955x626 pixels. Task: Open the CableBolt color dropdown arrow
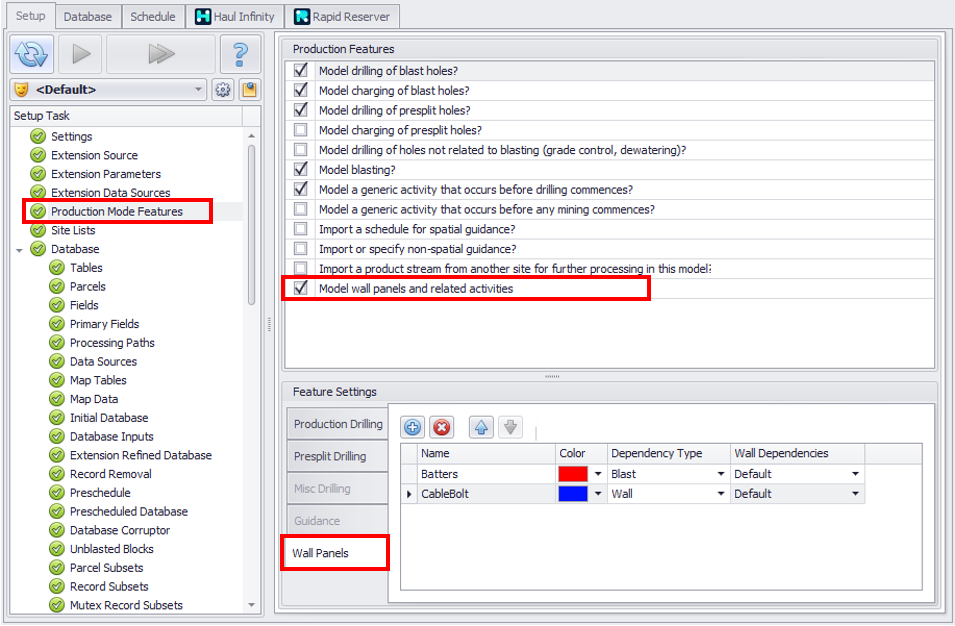[x=598, y=494]
